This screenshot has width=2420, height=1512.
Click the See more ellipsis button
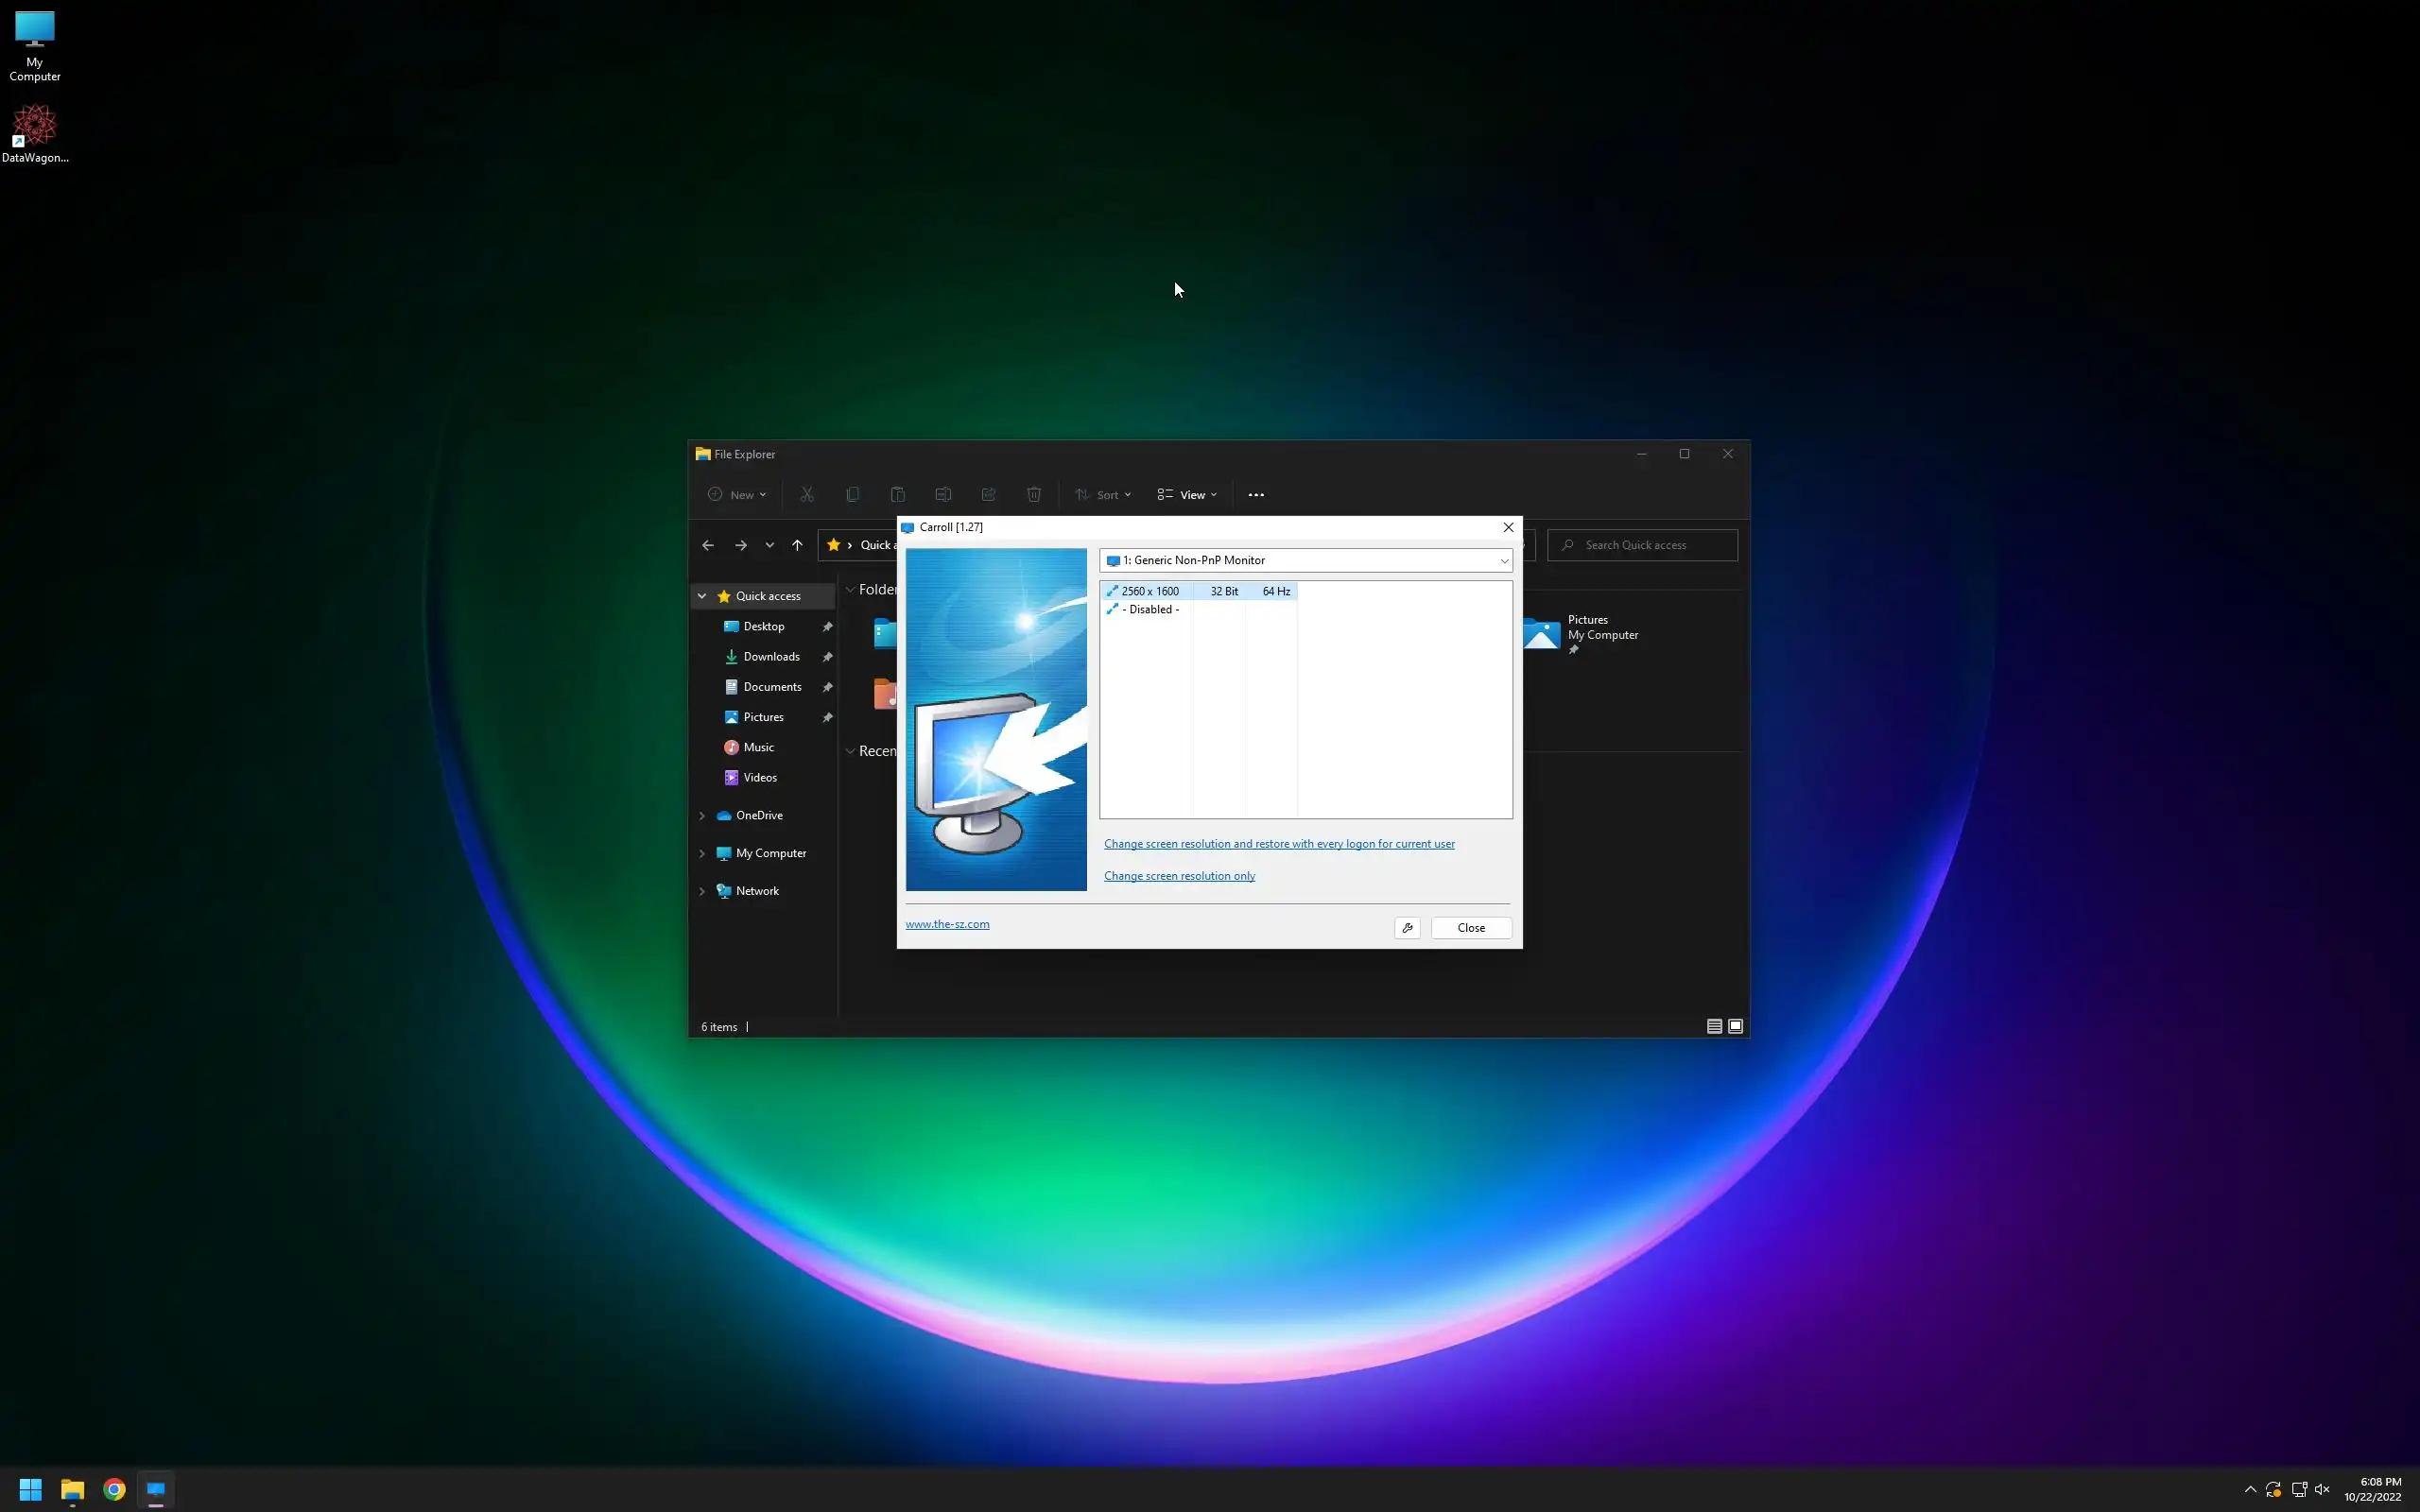(x=1256, y=495)
